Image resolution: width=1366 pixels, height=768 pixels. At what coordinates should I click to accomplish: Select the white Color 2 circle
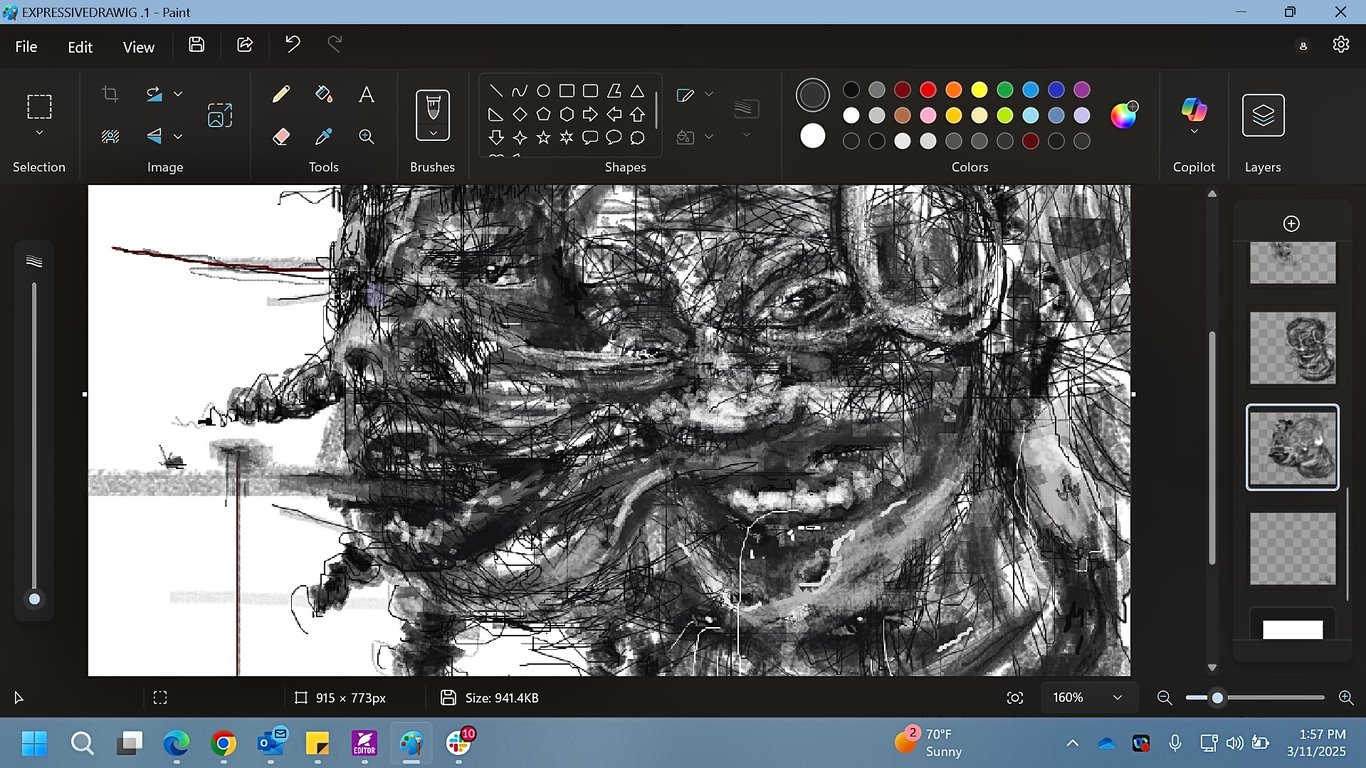(x=813, y=136)
